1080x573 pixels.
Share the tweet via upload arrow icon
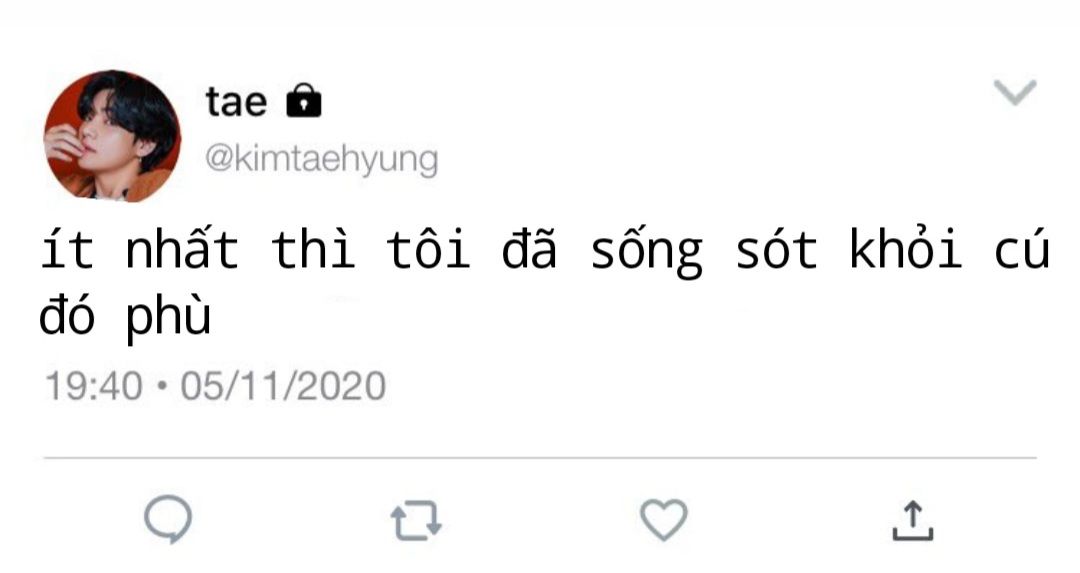click(x=913, y=520)
